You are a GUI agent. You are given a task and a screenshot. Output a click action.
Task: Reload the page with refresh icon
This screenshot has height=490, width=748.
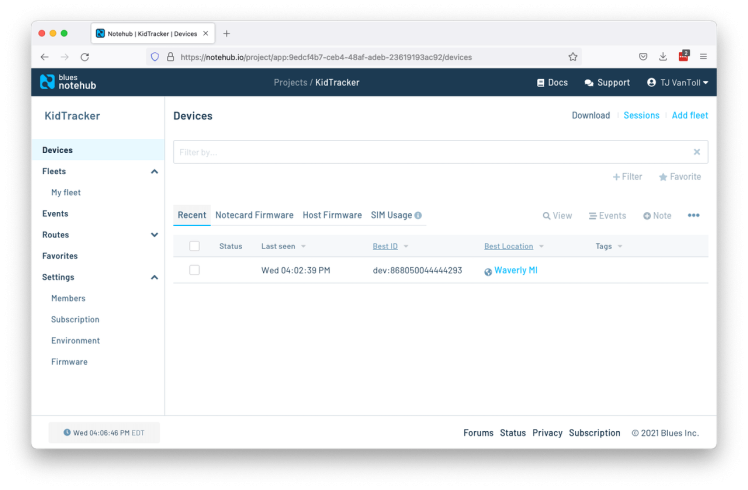coord(85,57)
